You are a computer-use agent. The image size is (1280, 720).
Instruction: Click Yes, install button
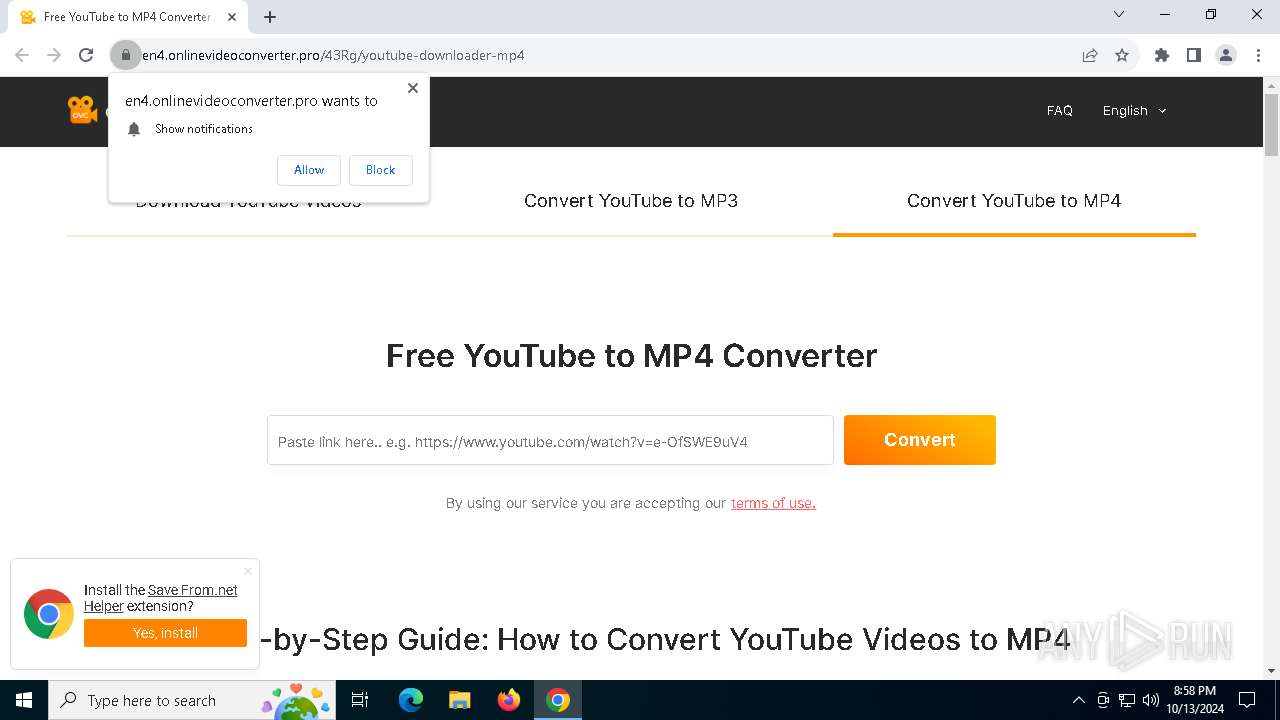165,633
